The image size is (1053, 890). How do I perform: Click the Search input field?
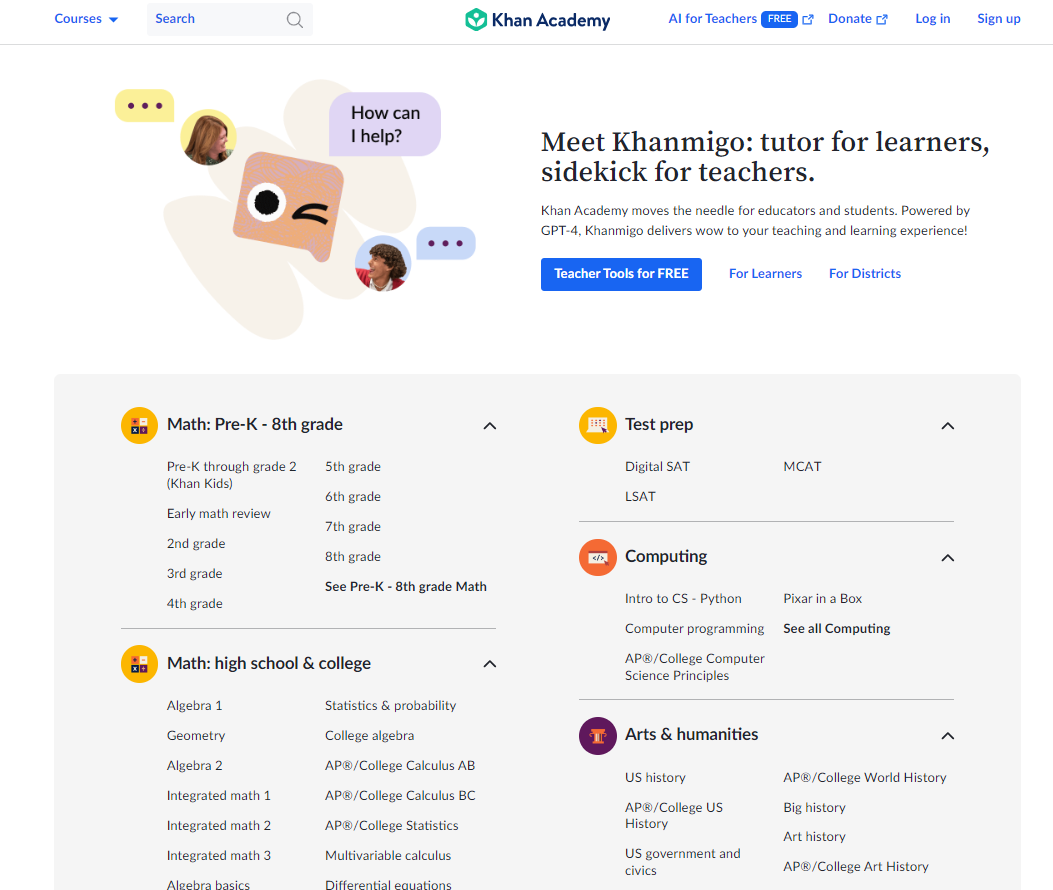coord(230,19)
